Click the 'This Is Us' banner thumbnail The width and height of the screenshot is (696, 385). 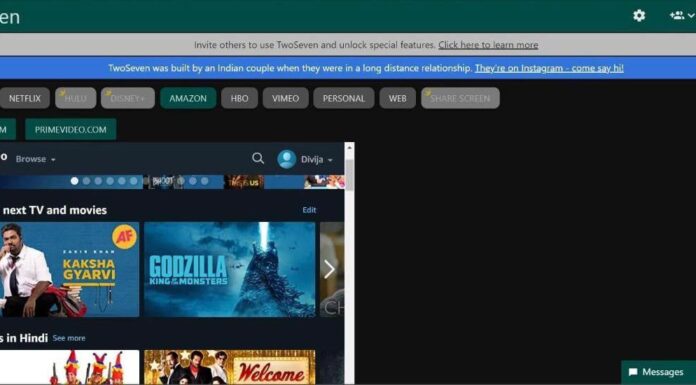click(244, 182)
